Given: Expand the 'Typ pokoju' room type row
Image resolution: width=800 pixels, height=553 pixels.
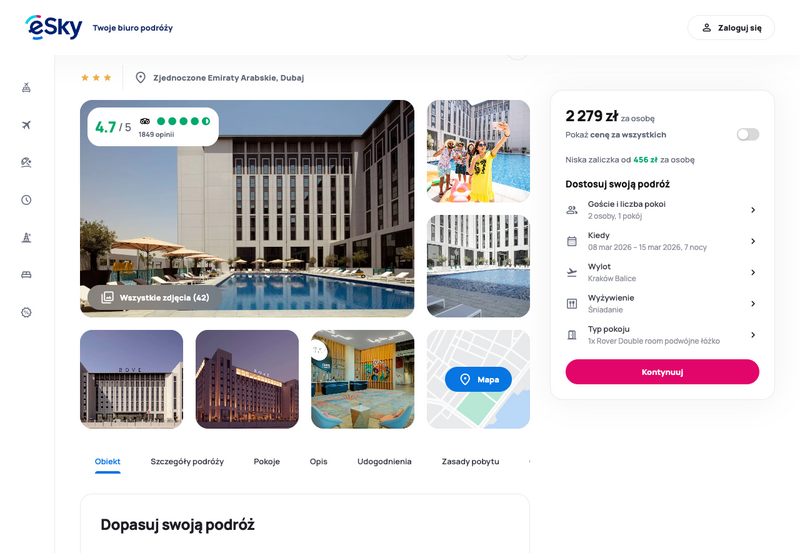Looking at the screenshot, I should pyautogui.click(x=662, y=335).
